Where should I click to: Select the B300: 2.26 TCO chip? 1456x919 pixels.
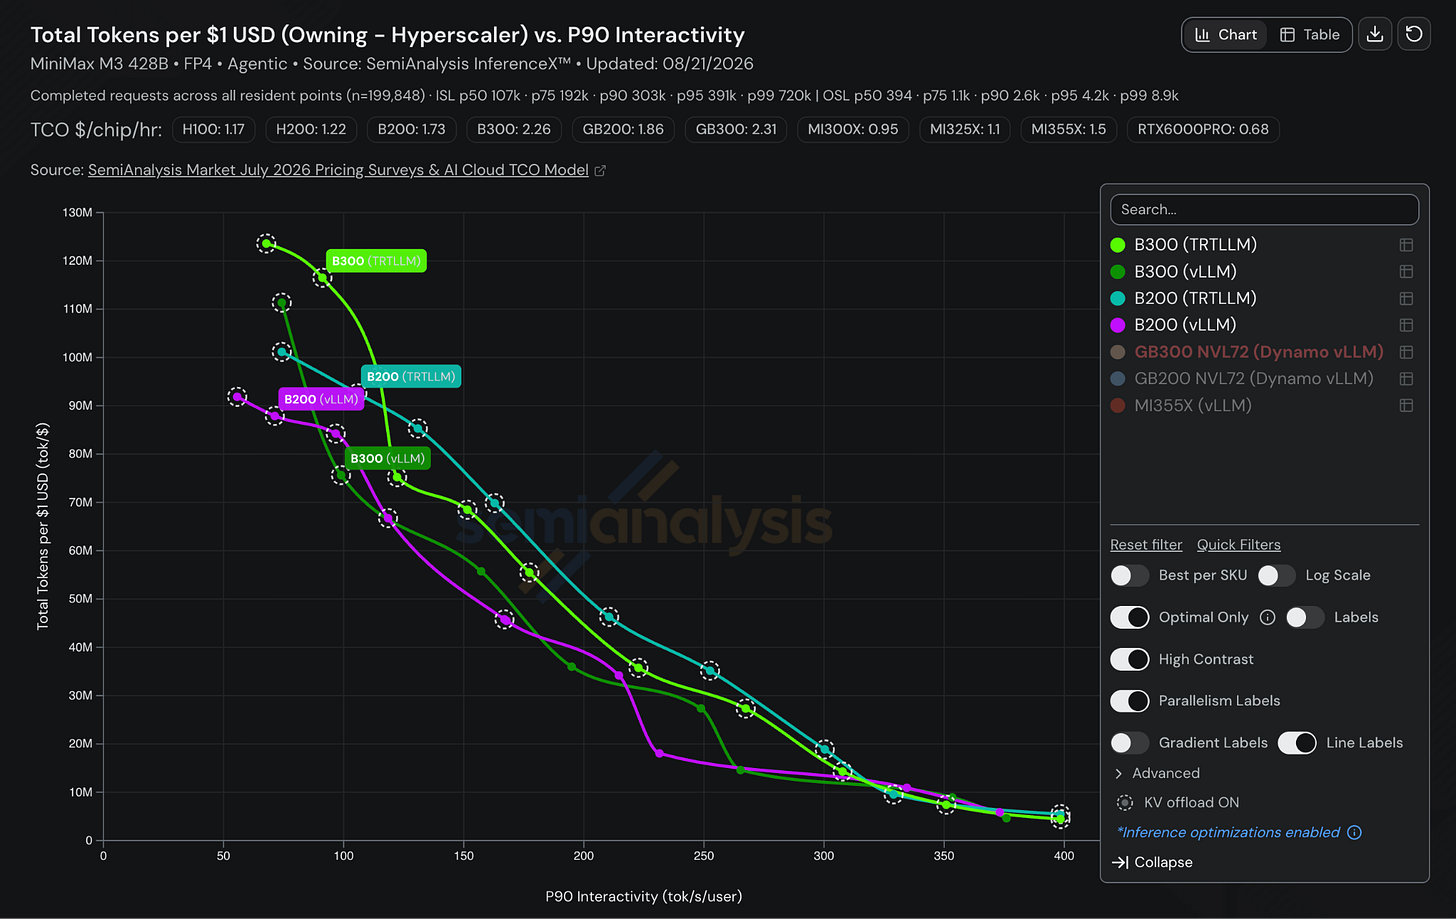point(514,129)
